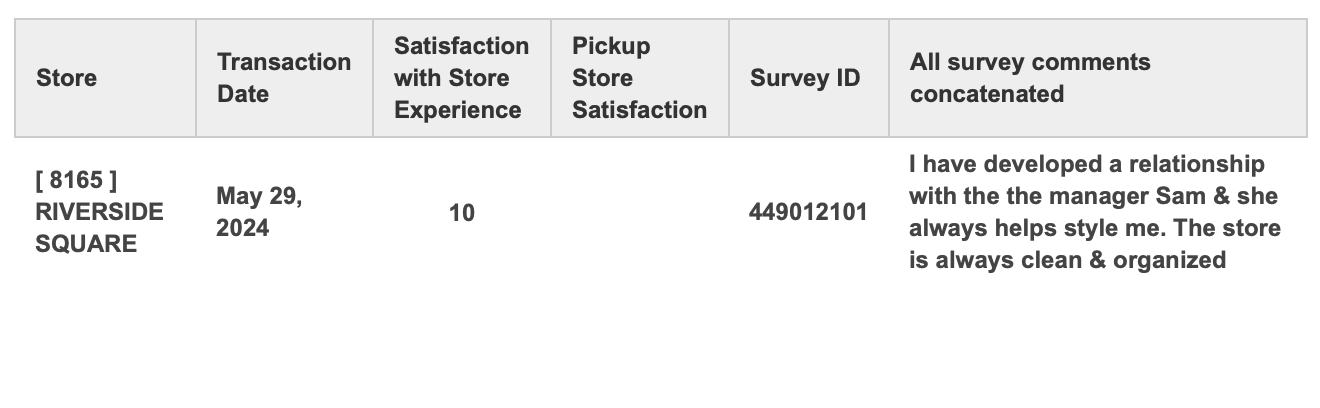Click the Satisfaction with Store Experience header
The image size is (1320, 408).
point(461,78)
